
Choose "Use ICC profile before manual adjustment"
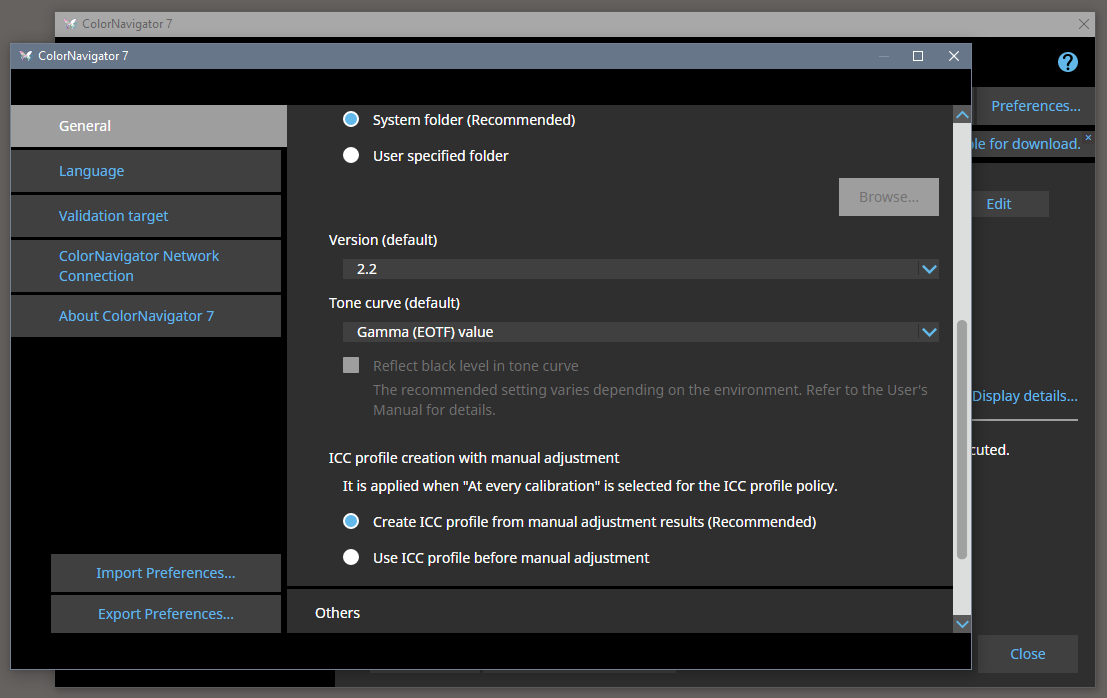point(351,557)
